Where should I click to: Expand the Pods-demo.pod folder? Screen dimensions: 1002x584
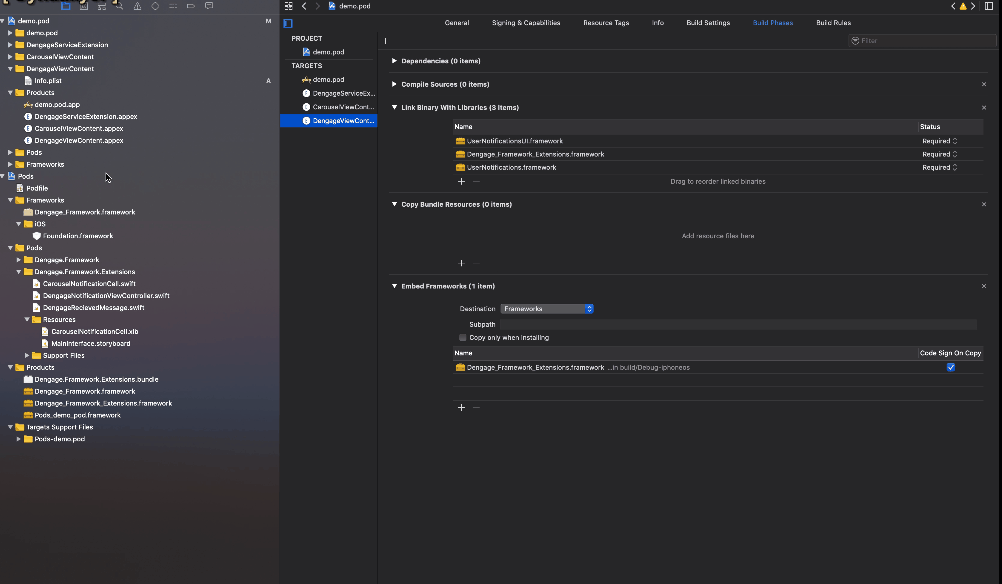click(19, 440)
